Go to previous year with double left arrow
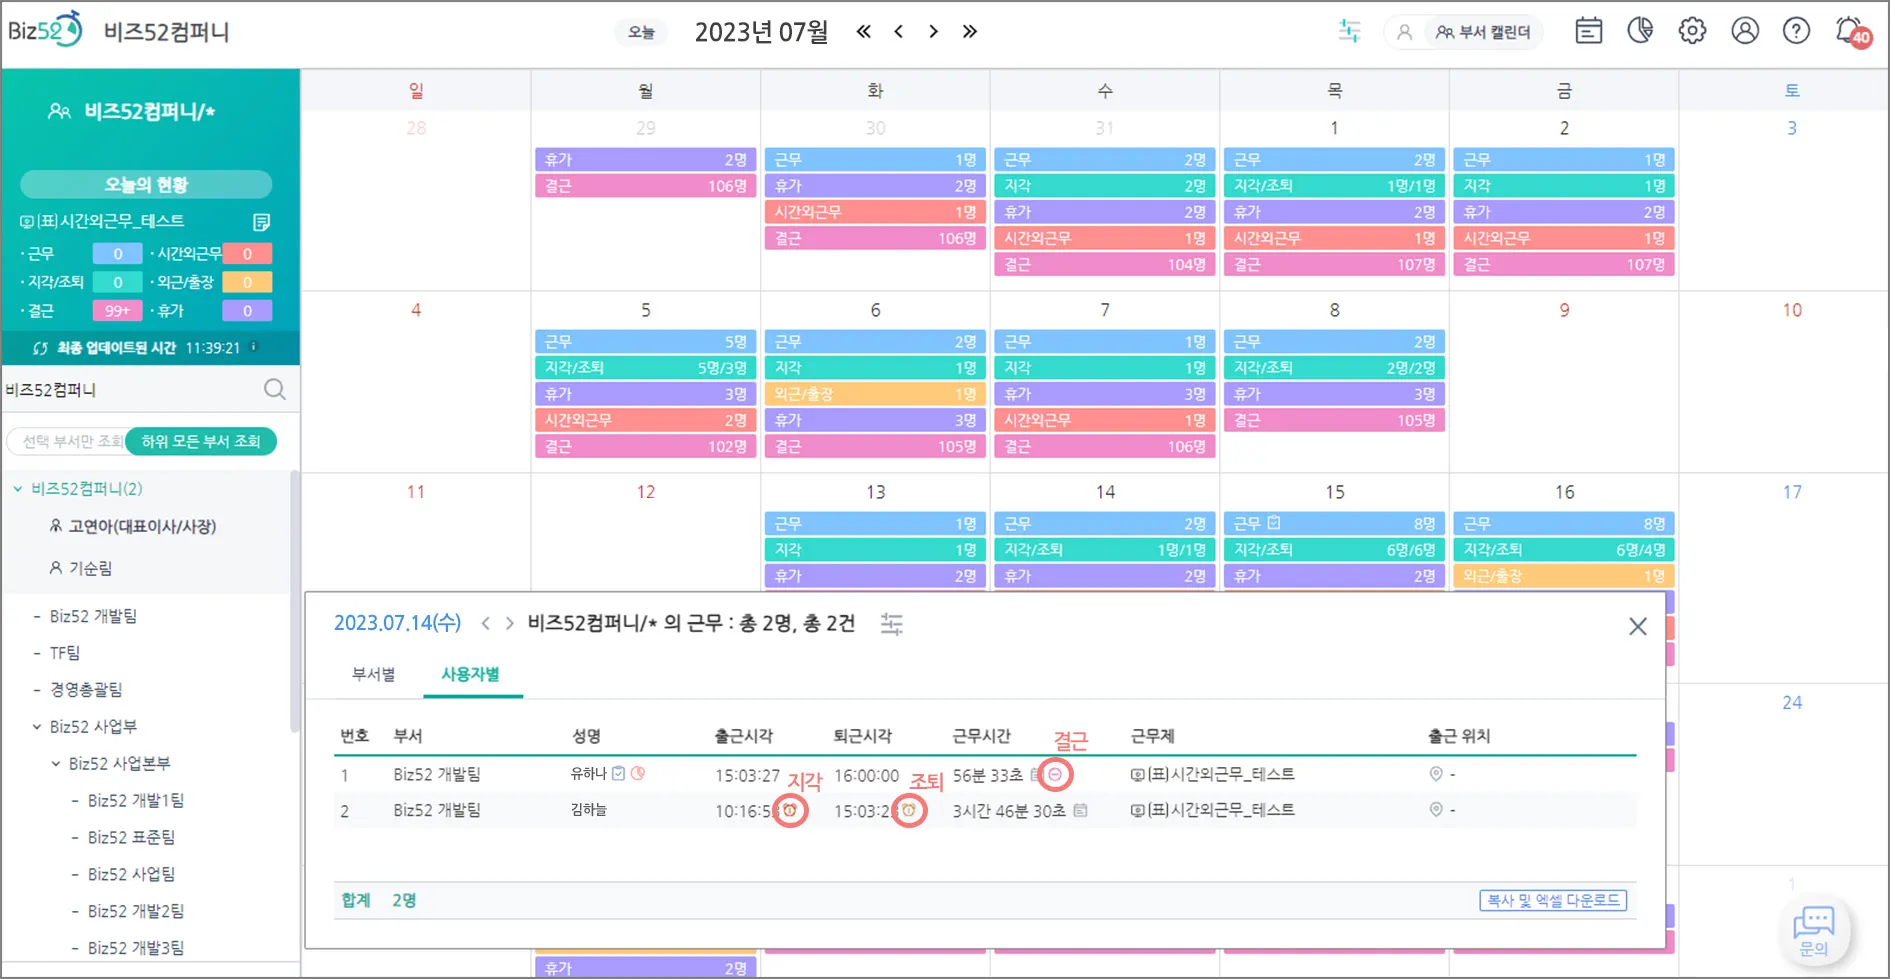Viewport: 1890px width, 979px height. click(864, 31)
